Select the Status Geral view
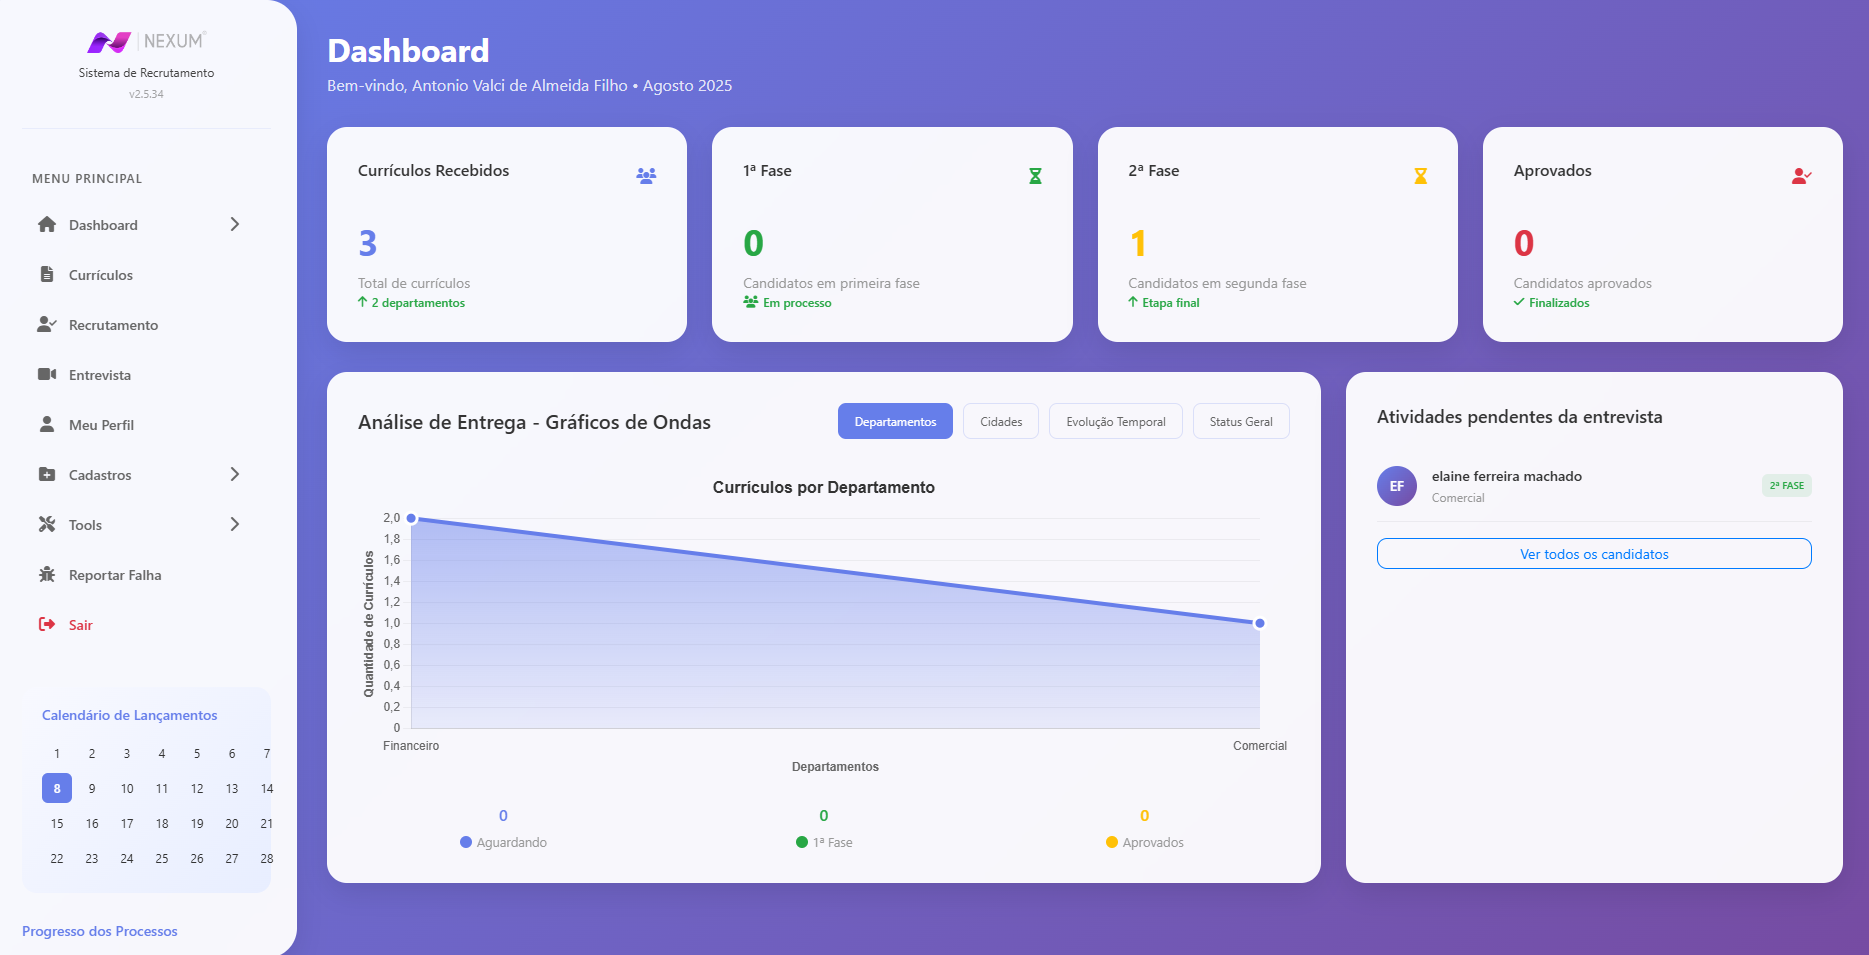Viewport: 1869px width, 955px height. [1240, 421]
